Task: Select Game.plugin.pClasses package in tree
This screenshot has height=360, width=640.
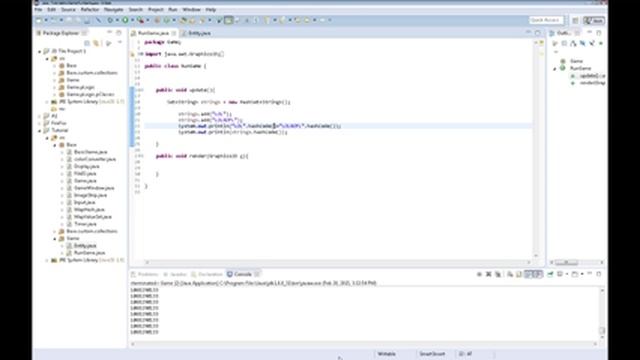Action: click(90, 94)
